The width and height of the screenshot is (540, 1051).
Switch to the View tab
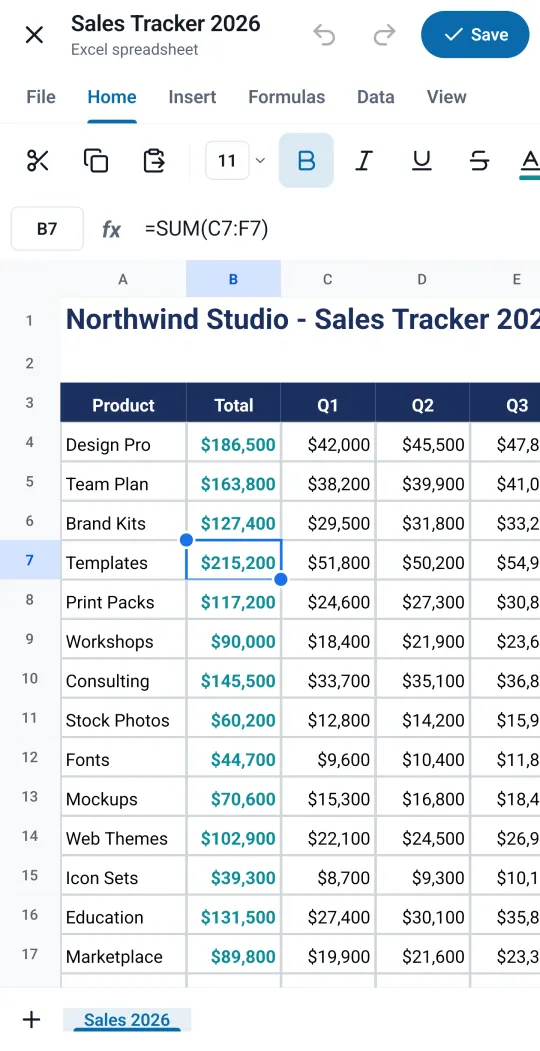[x=446, y=97]
